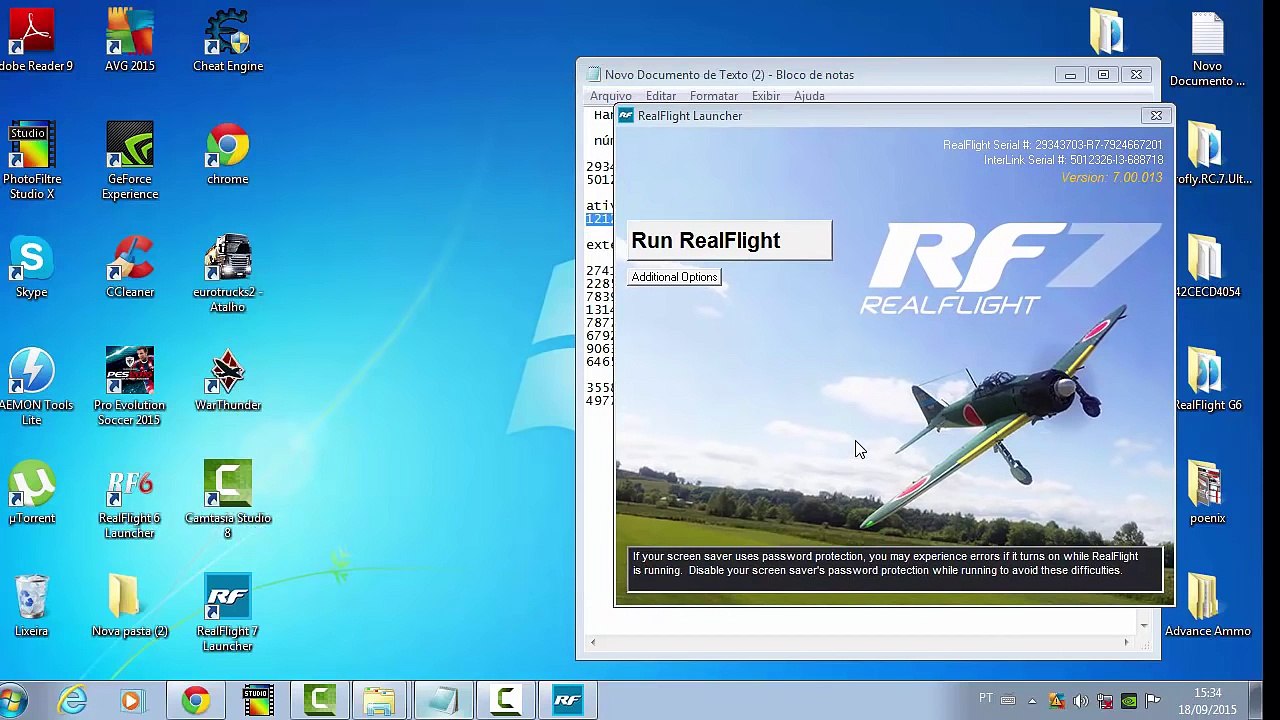Select the desktop folder above the RealFlight Launcher window
This screenshot has width=1280, height=720.
click(x=1107, y=32)
